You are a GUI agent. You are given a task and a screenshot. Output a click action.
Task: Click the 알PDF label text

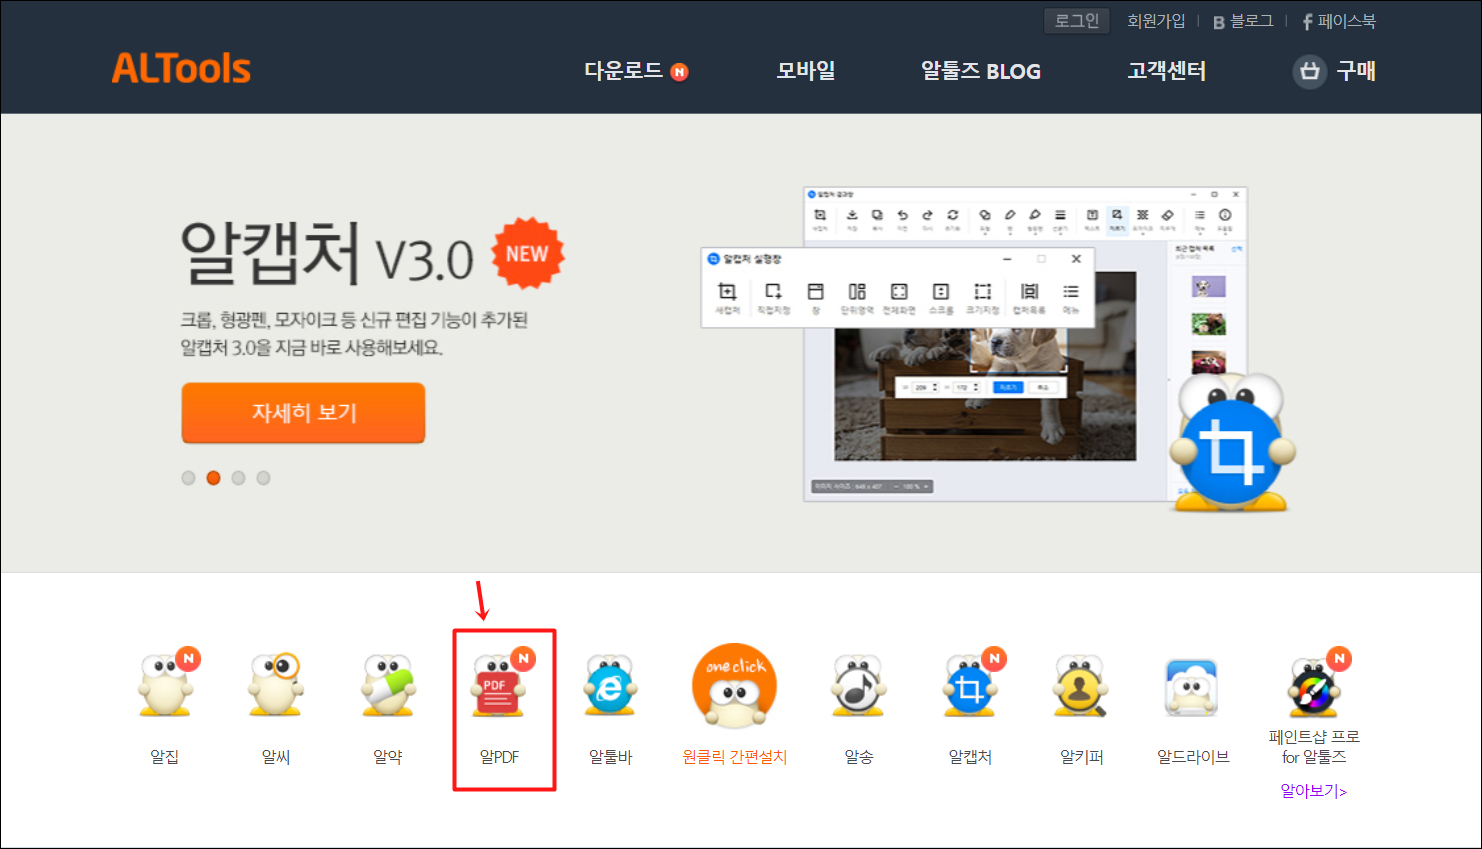(500, 757)
